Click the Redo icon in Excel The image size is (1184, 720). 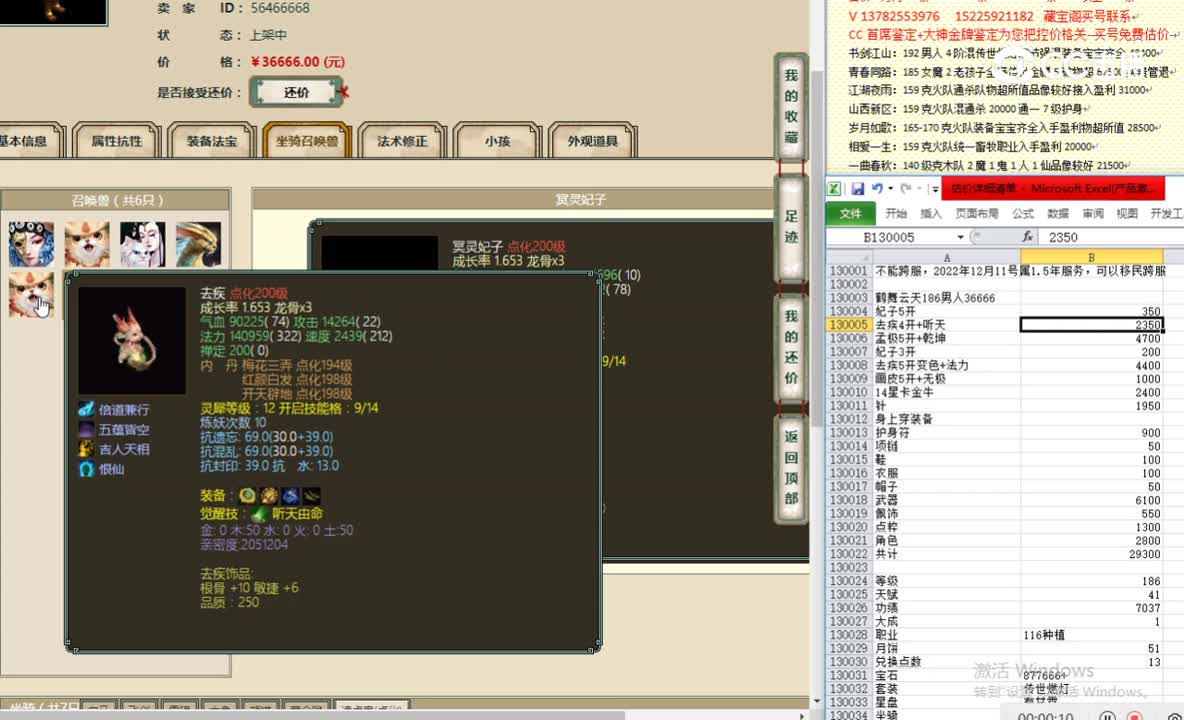coord(905,189)
